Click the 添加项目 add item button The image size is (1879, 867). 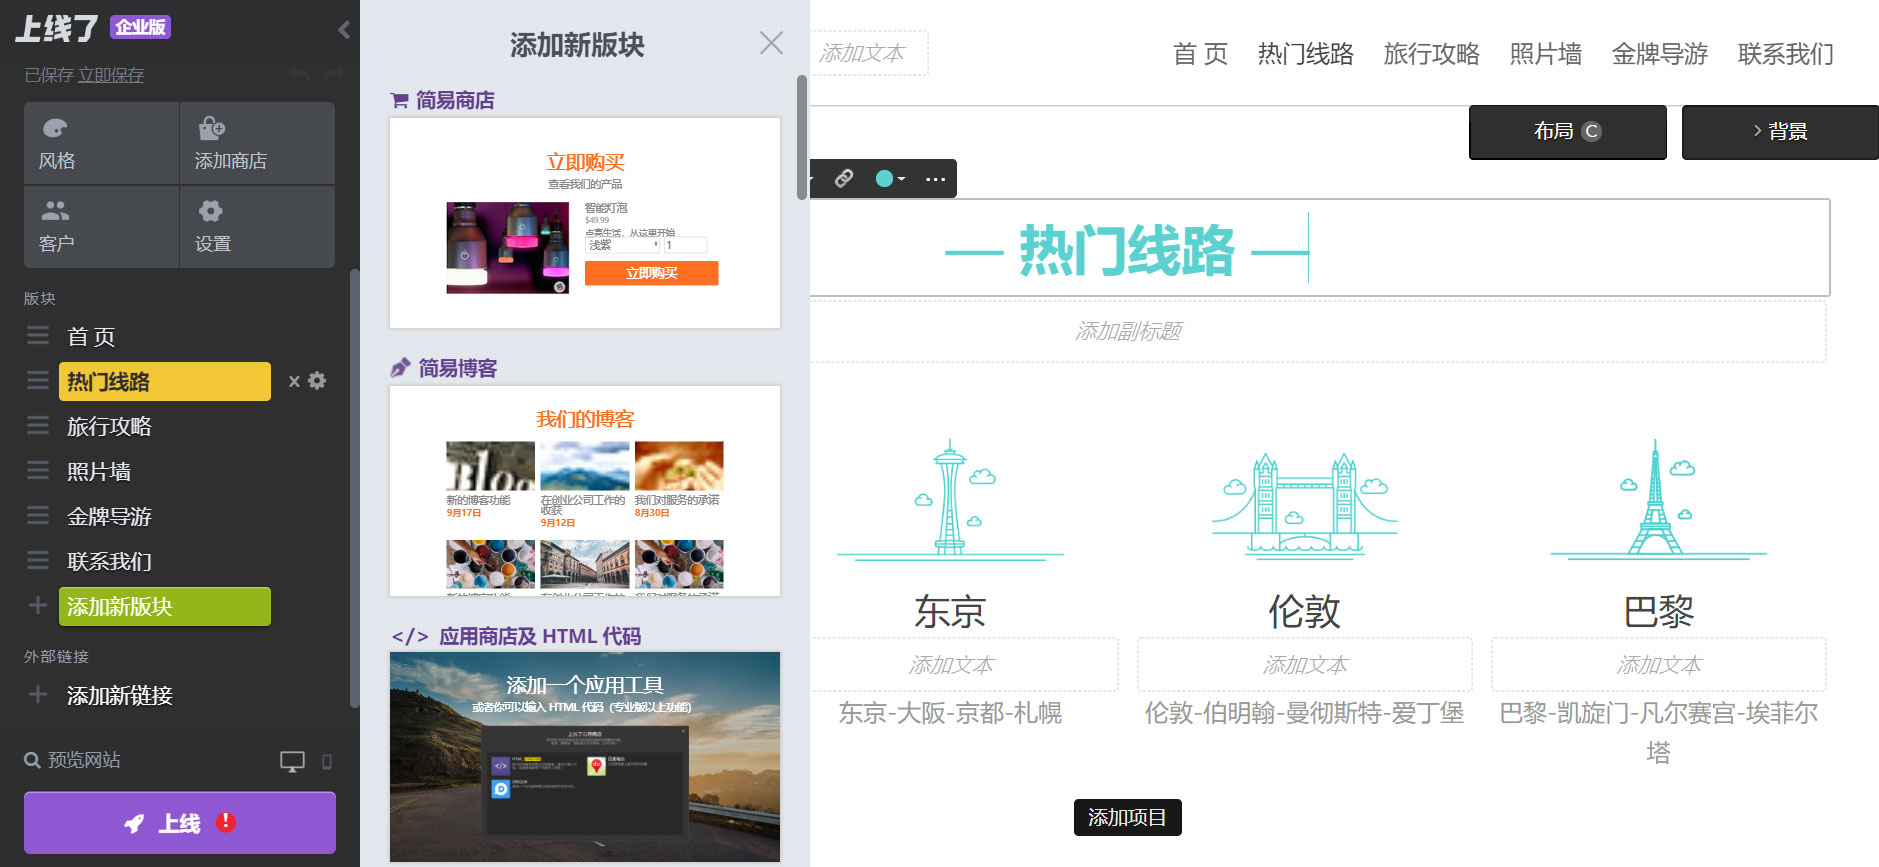coord(1127,817)
